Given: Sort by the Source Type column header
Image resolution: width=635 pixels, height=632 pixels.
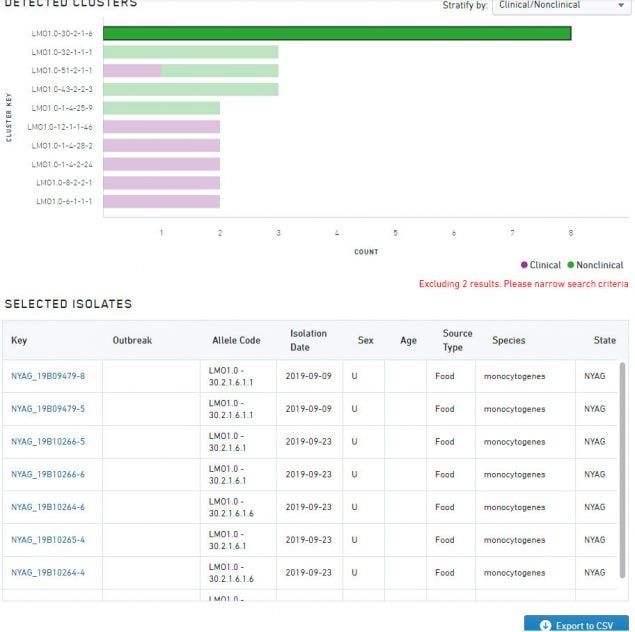Looking at the screenshot, I should [457, 340].
